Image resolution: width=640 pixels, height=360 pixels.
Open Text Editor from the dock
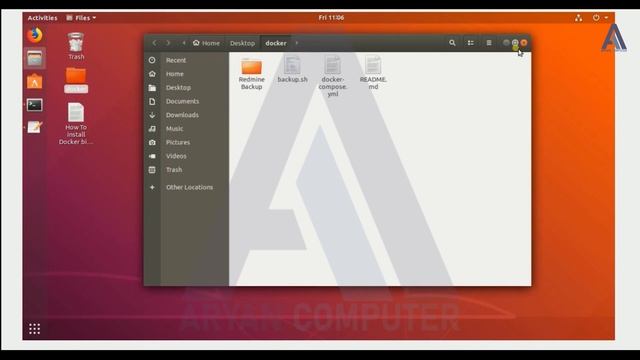[x=35, y=127]
